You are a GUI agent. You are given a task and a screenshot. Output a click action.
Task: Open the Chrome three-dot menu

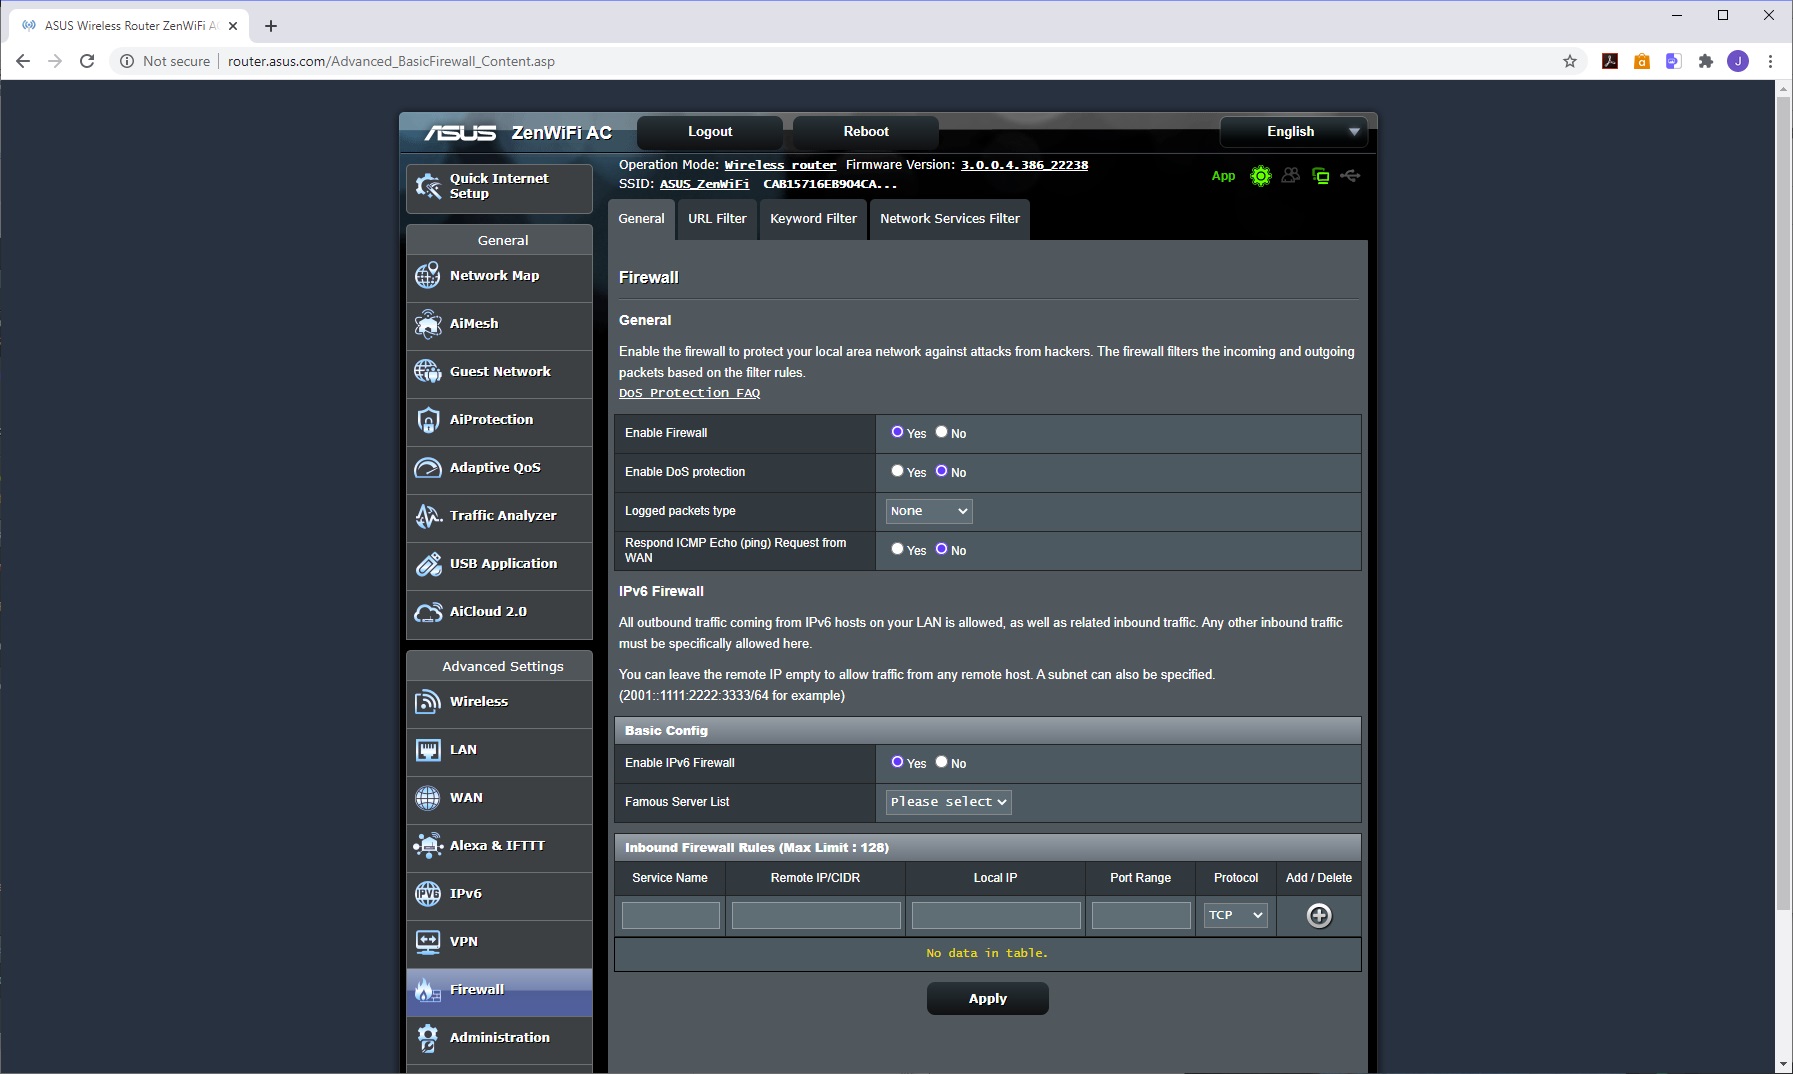pyautogui.click(x=1770, y=61)
